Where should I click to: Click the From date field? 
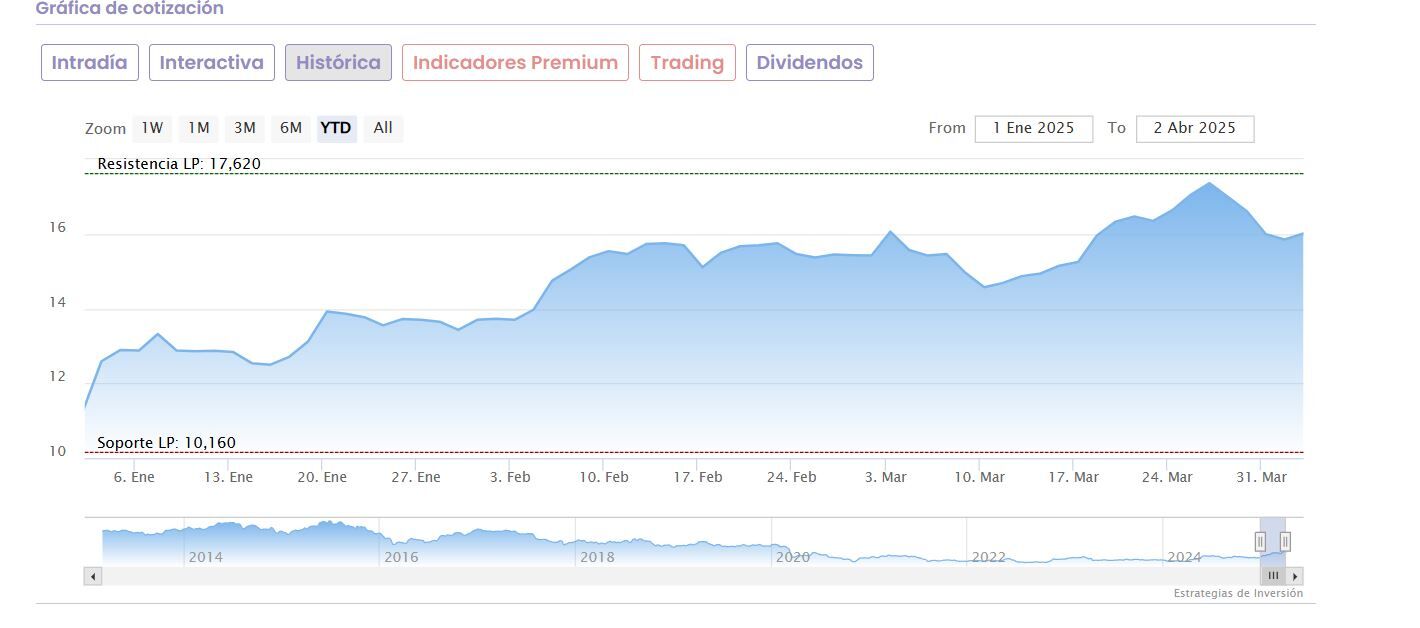coord(1033,128)
